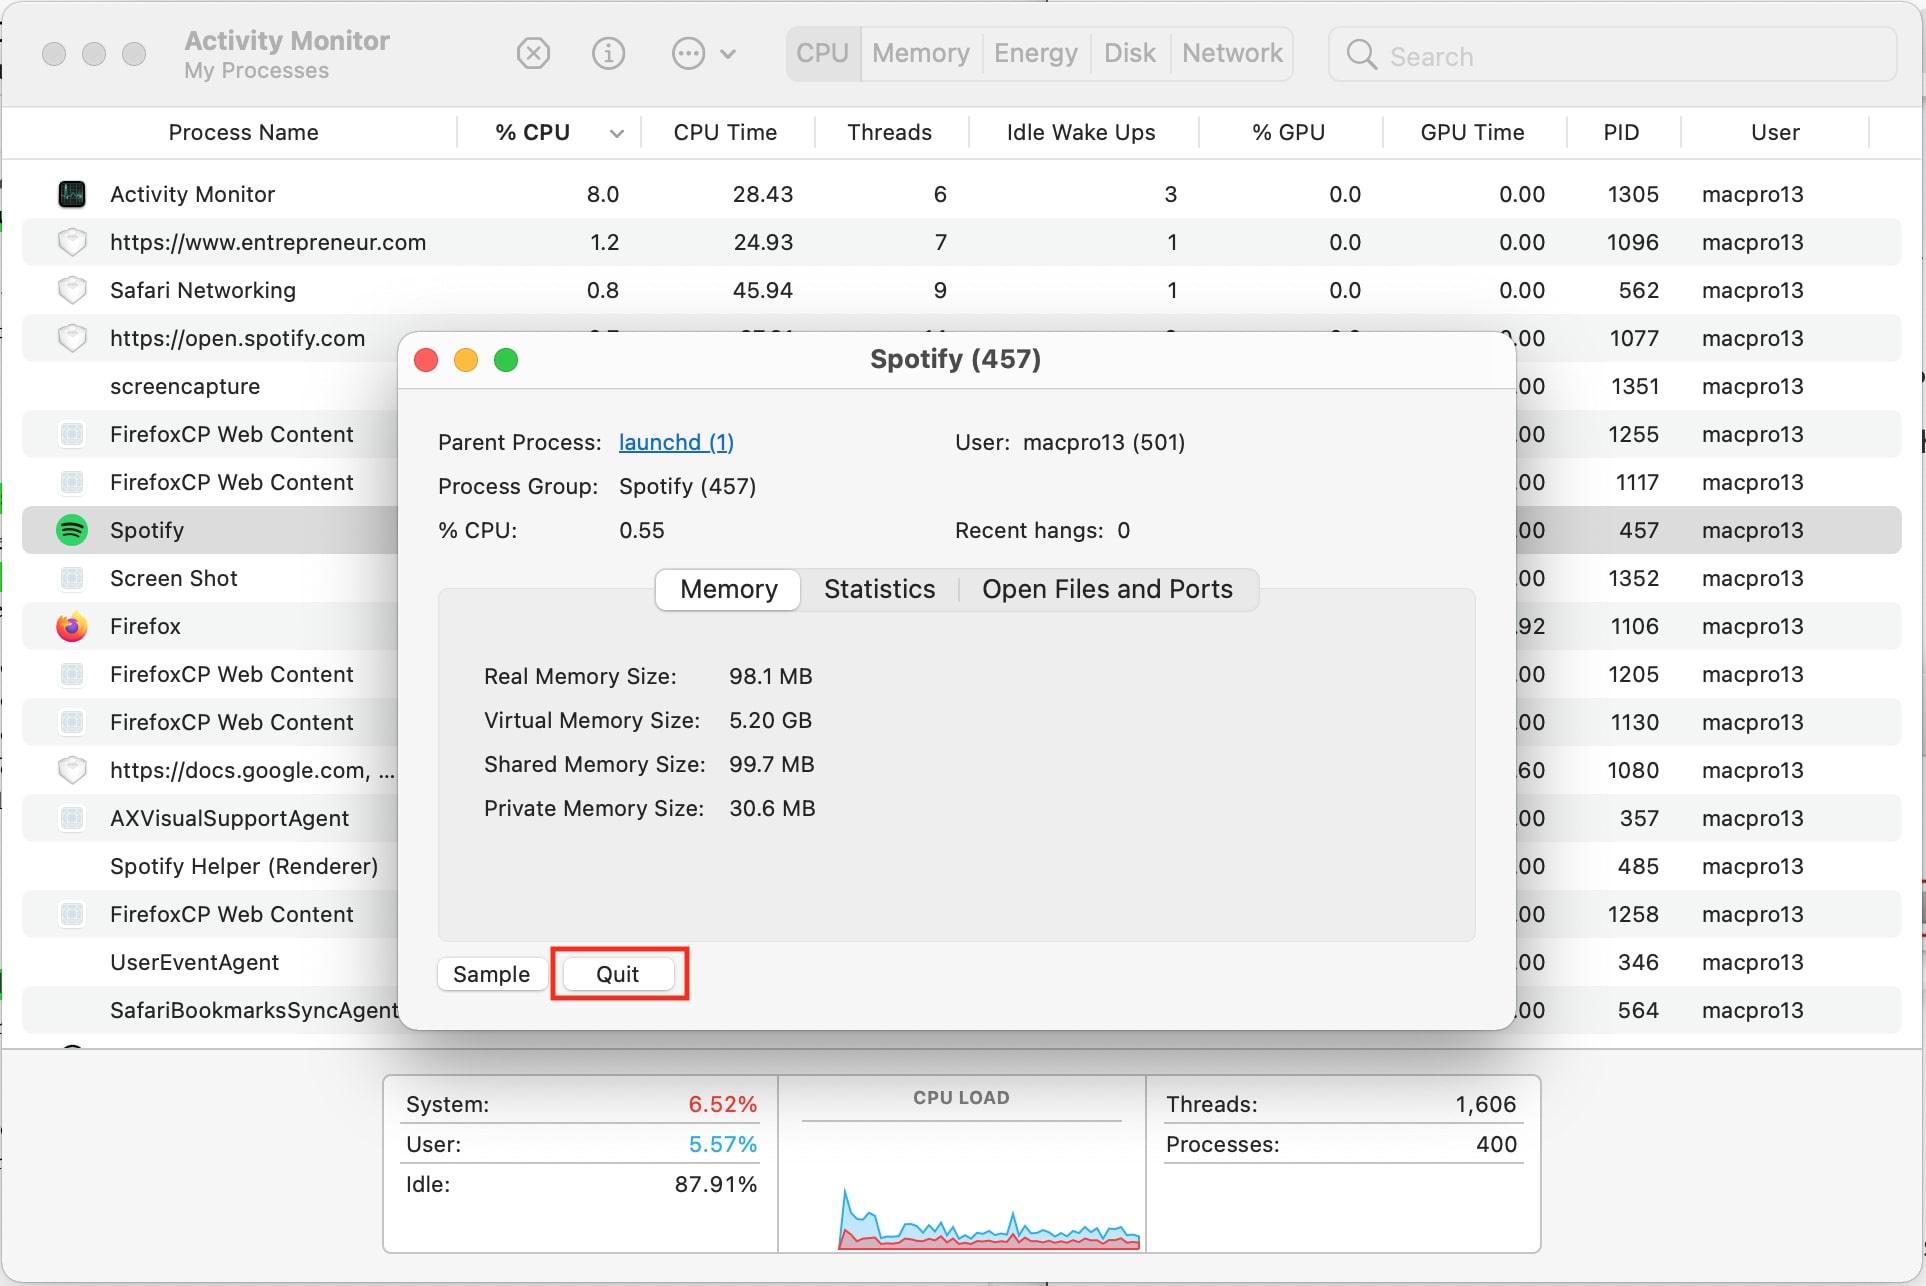Switch to the CPU tab
This screenshot has height=1286, width=1926.
point(822,53)
